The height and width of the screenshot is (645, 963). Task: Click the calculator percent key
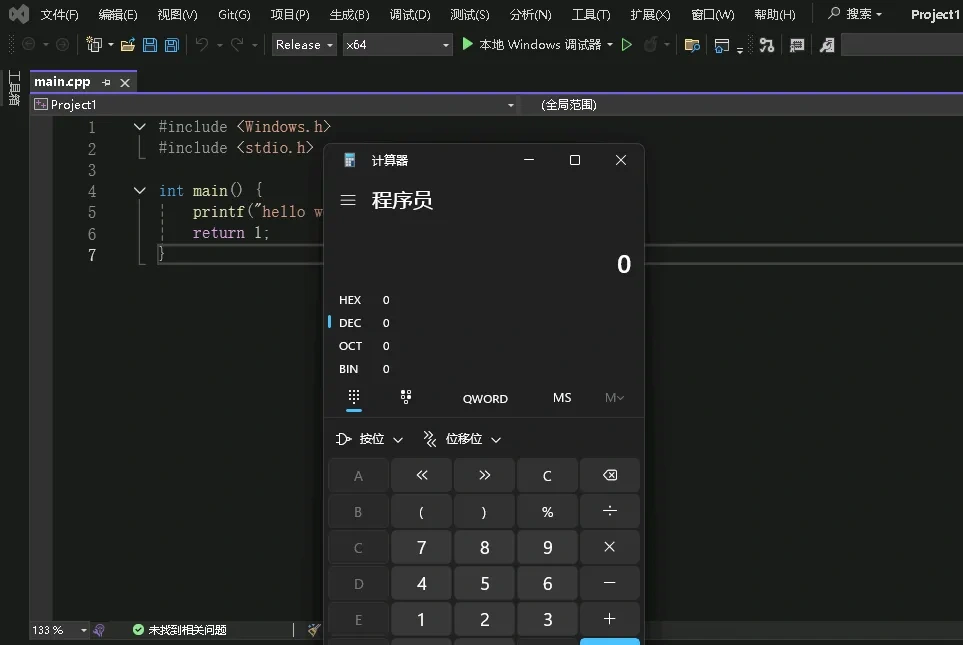547,511
